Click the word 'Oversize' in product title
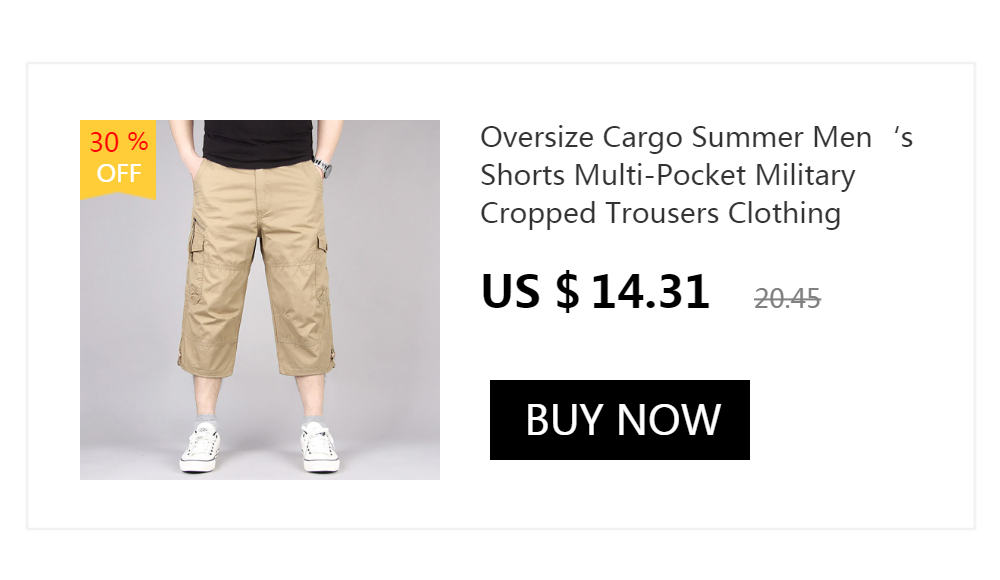Image resolution: width=1000 pixels, height=580 pixels. 537,137
